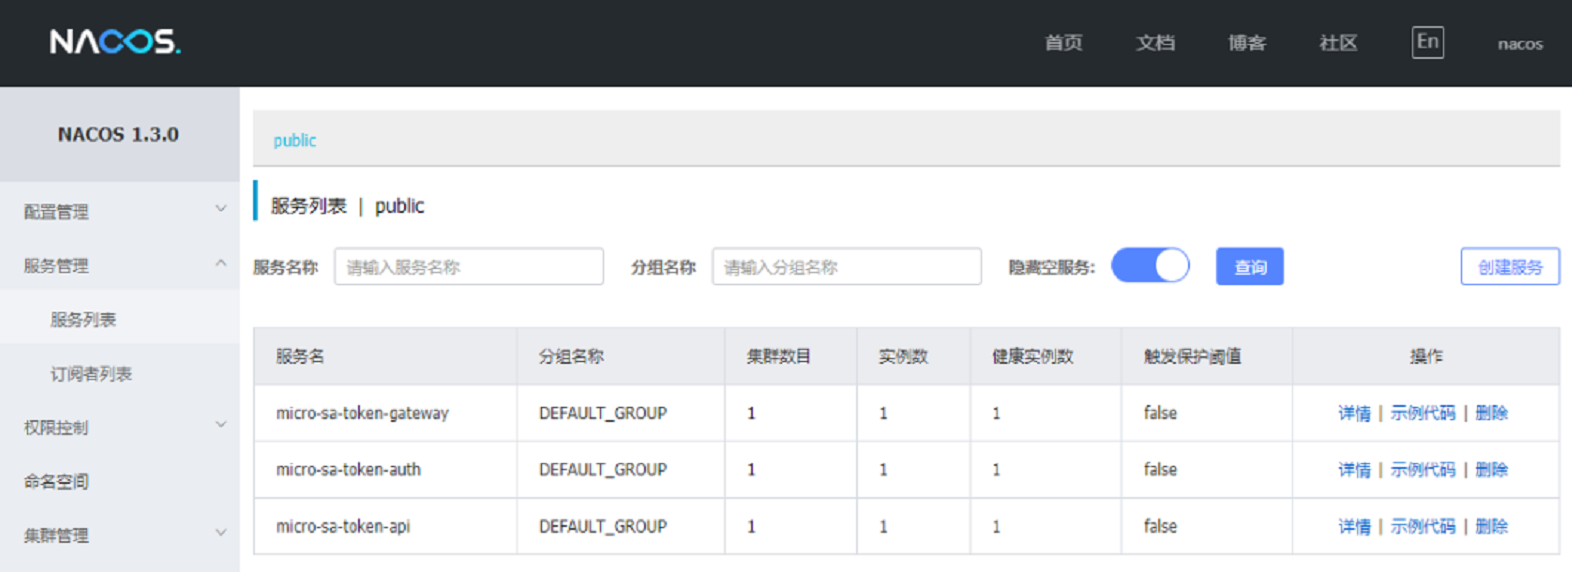Expand the 配置管理 sidebar menu
The width and height of the screenshot is (1572, 572).
(120, 211)
